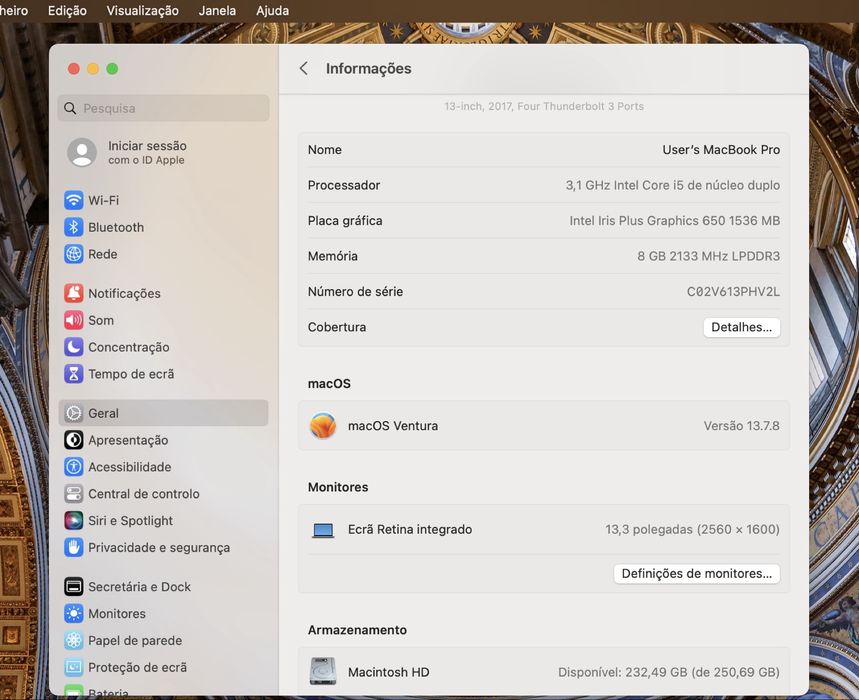Click the search magnifier icon
Image resolution: width=859 pixels, height=700 pixels.
(x=70, y=108)
